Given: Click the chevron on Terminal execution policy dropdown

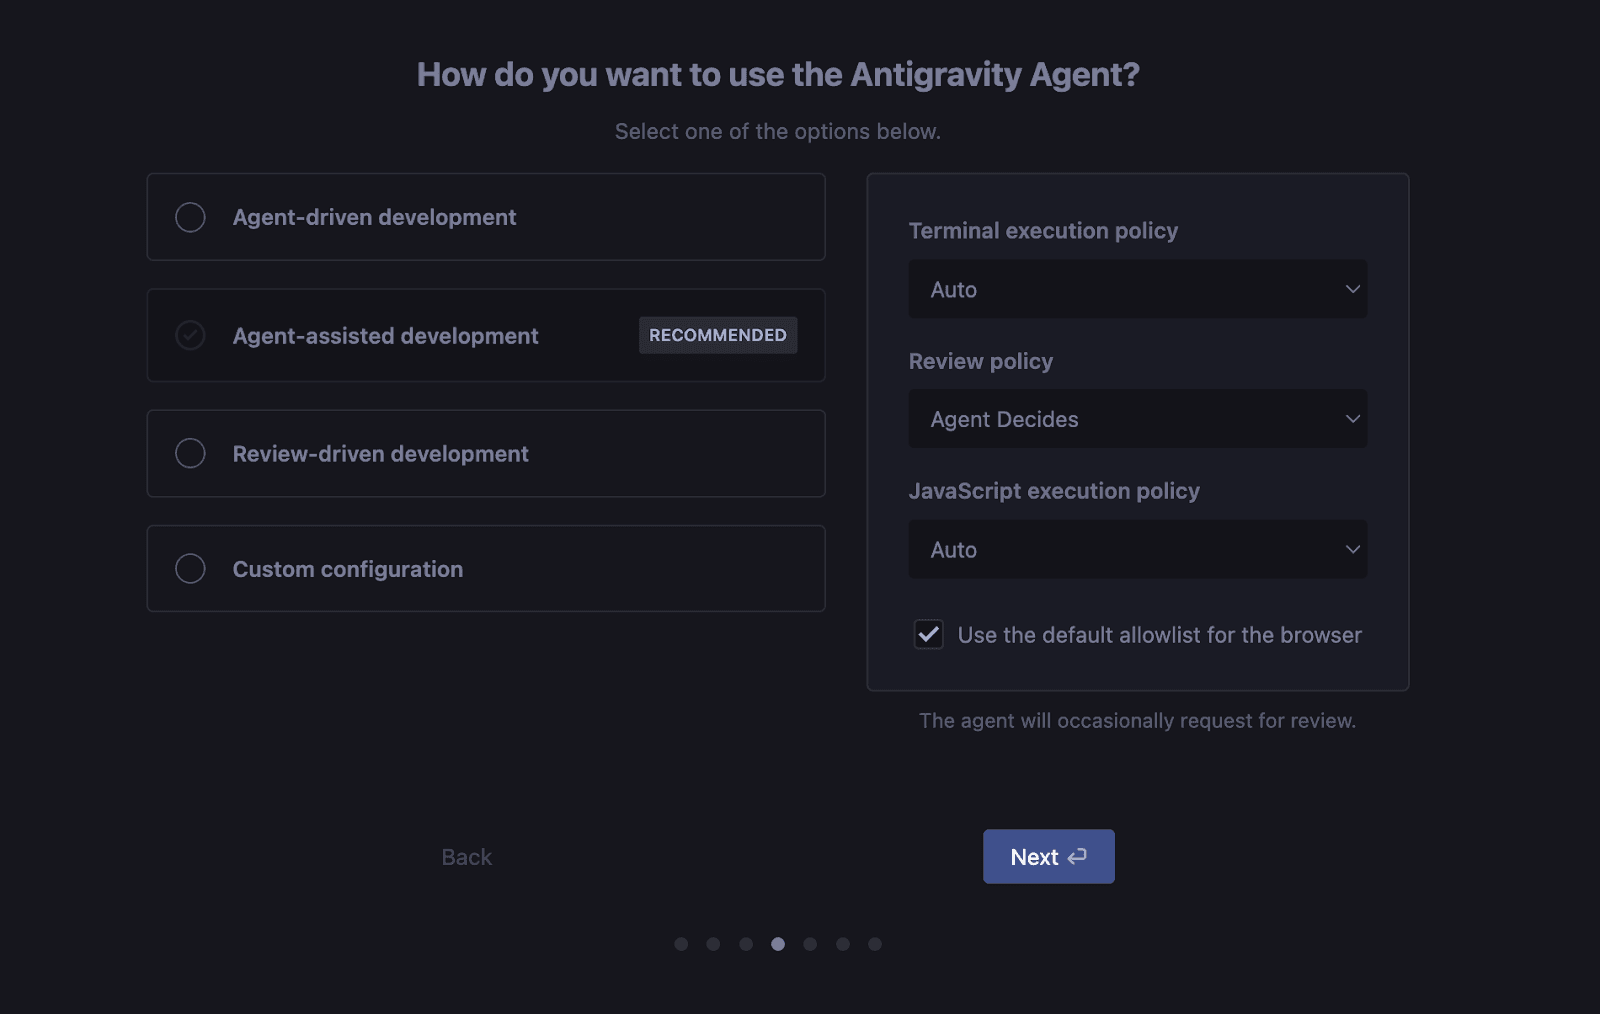Looking at the screenshot, I should point(1353,289).
